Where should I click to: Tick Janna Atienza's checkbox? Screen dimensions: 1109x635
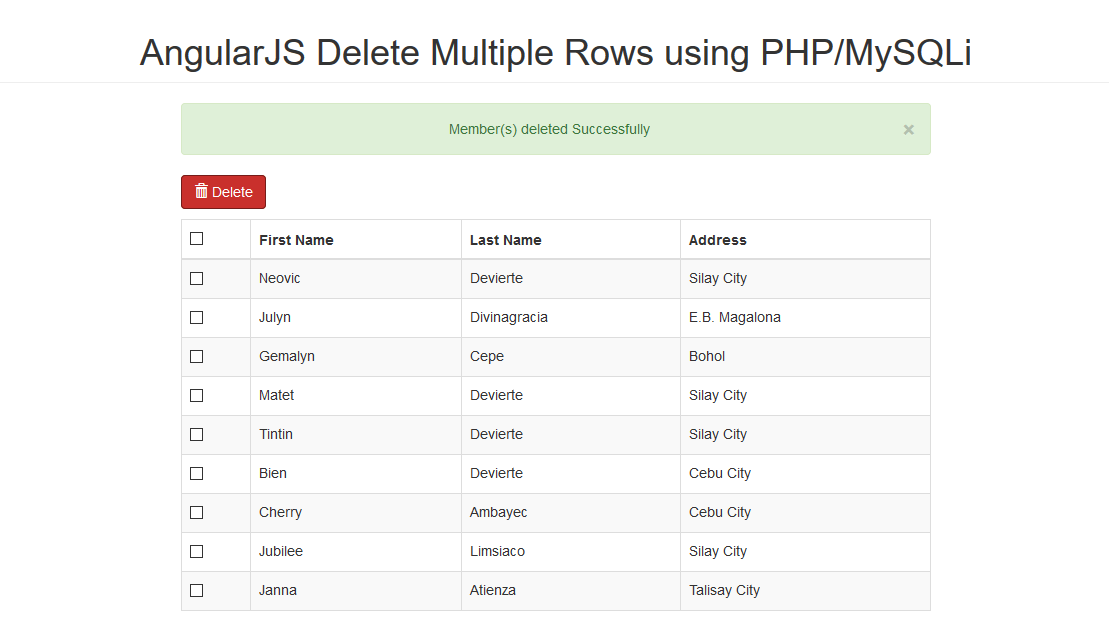tap(196, 590)
